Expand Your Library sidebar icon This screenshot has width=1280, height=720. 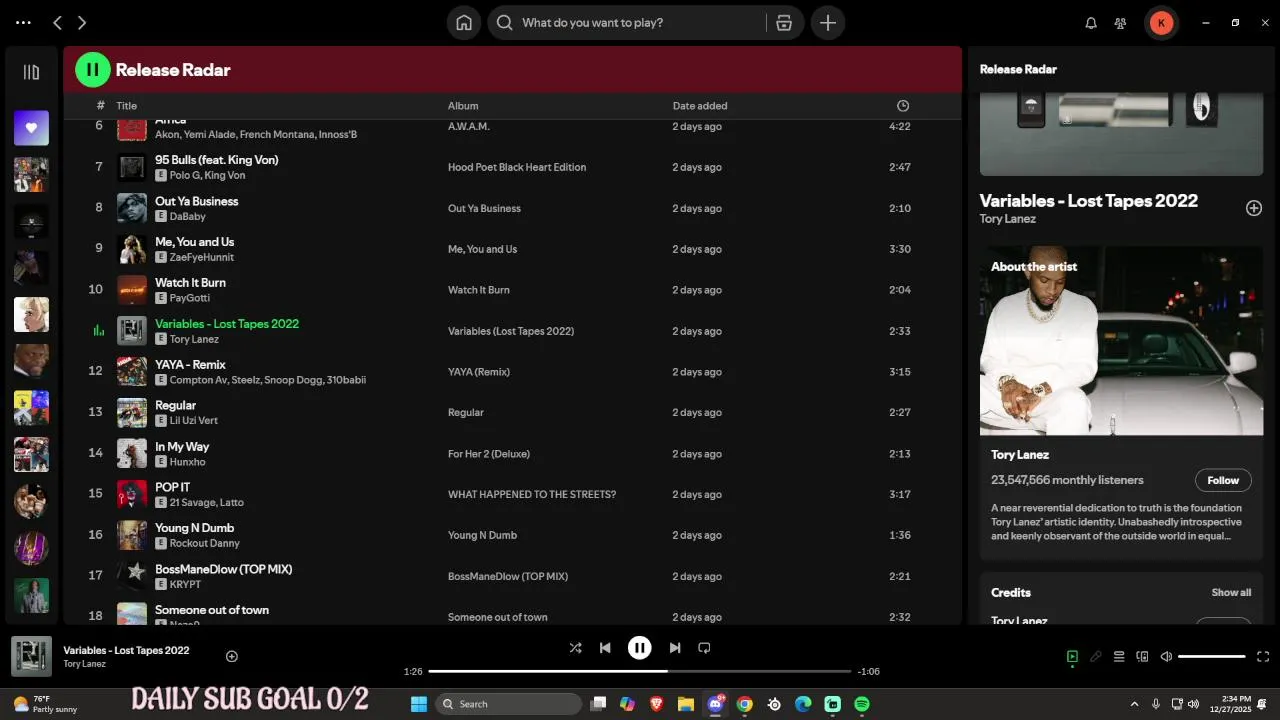pos(31,72)
